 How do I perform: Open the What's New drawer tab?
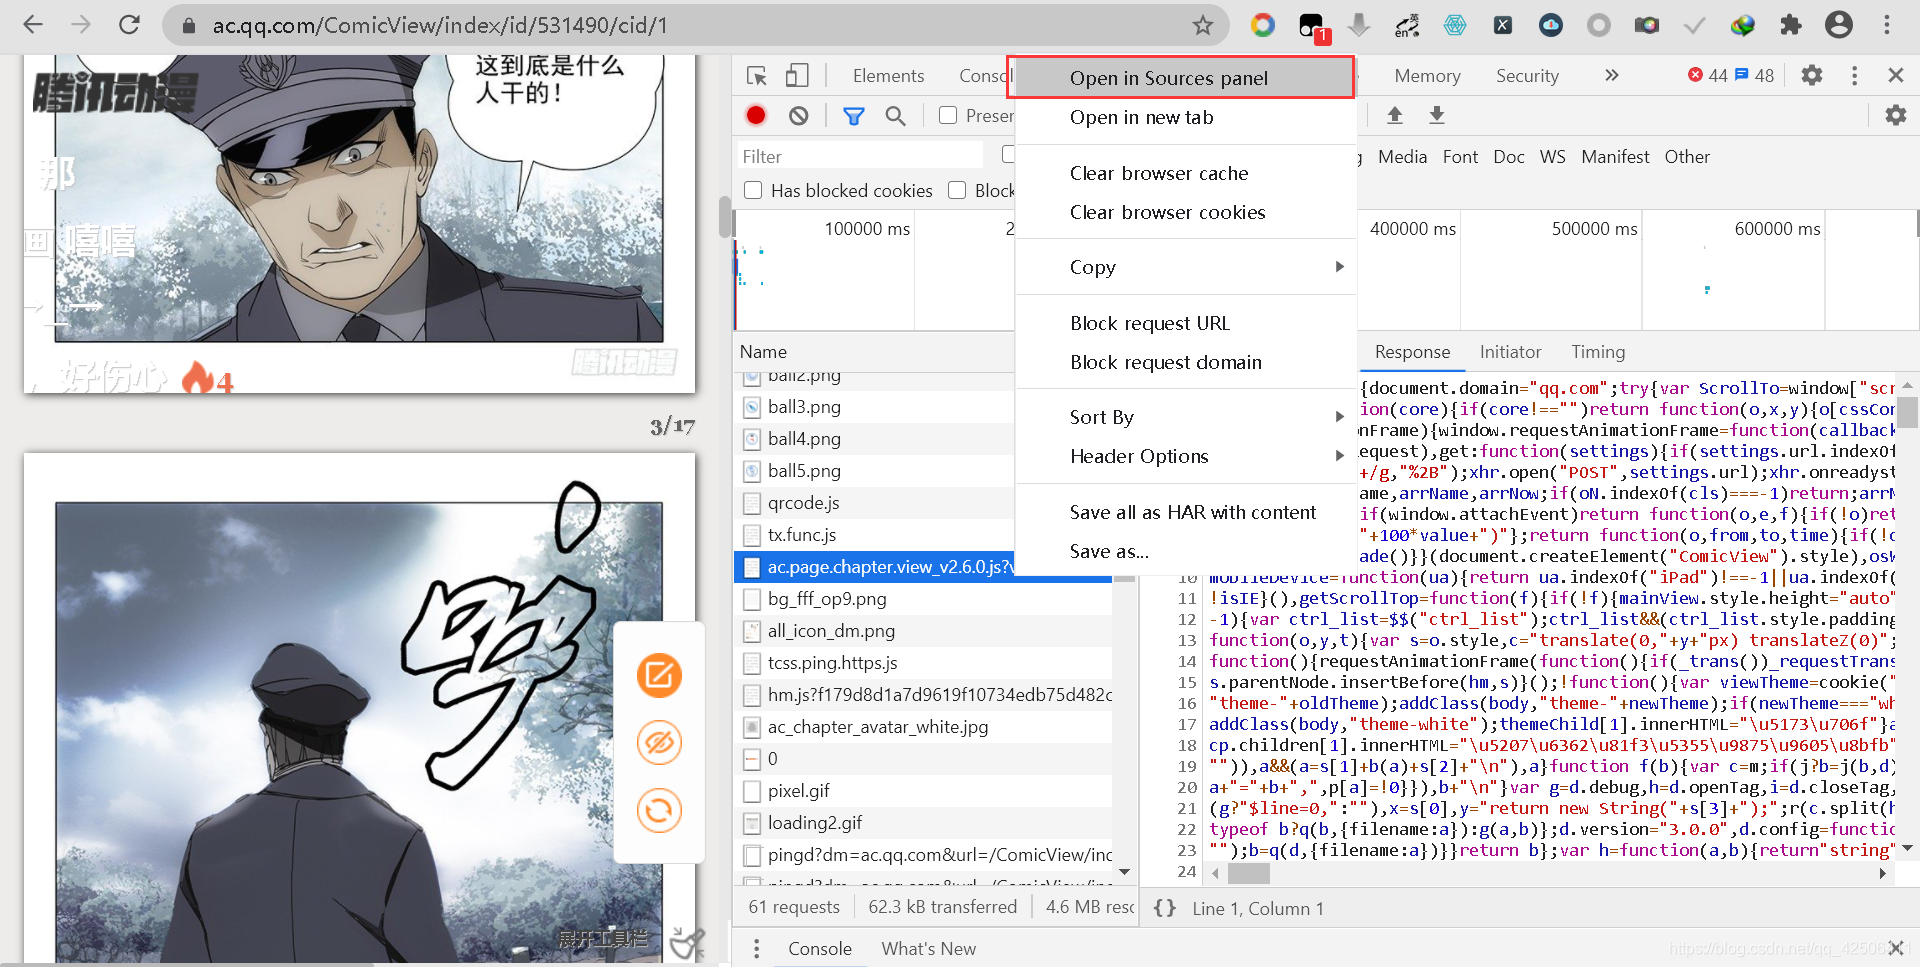pyautogui.click(x=928, y=949)
